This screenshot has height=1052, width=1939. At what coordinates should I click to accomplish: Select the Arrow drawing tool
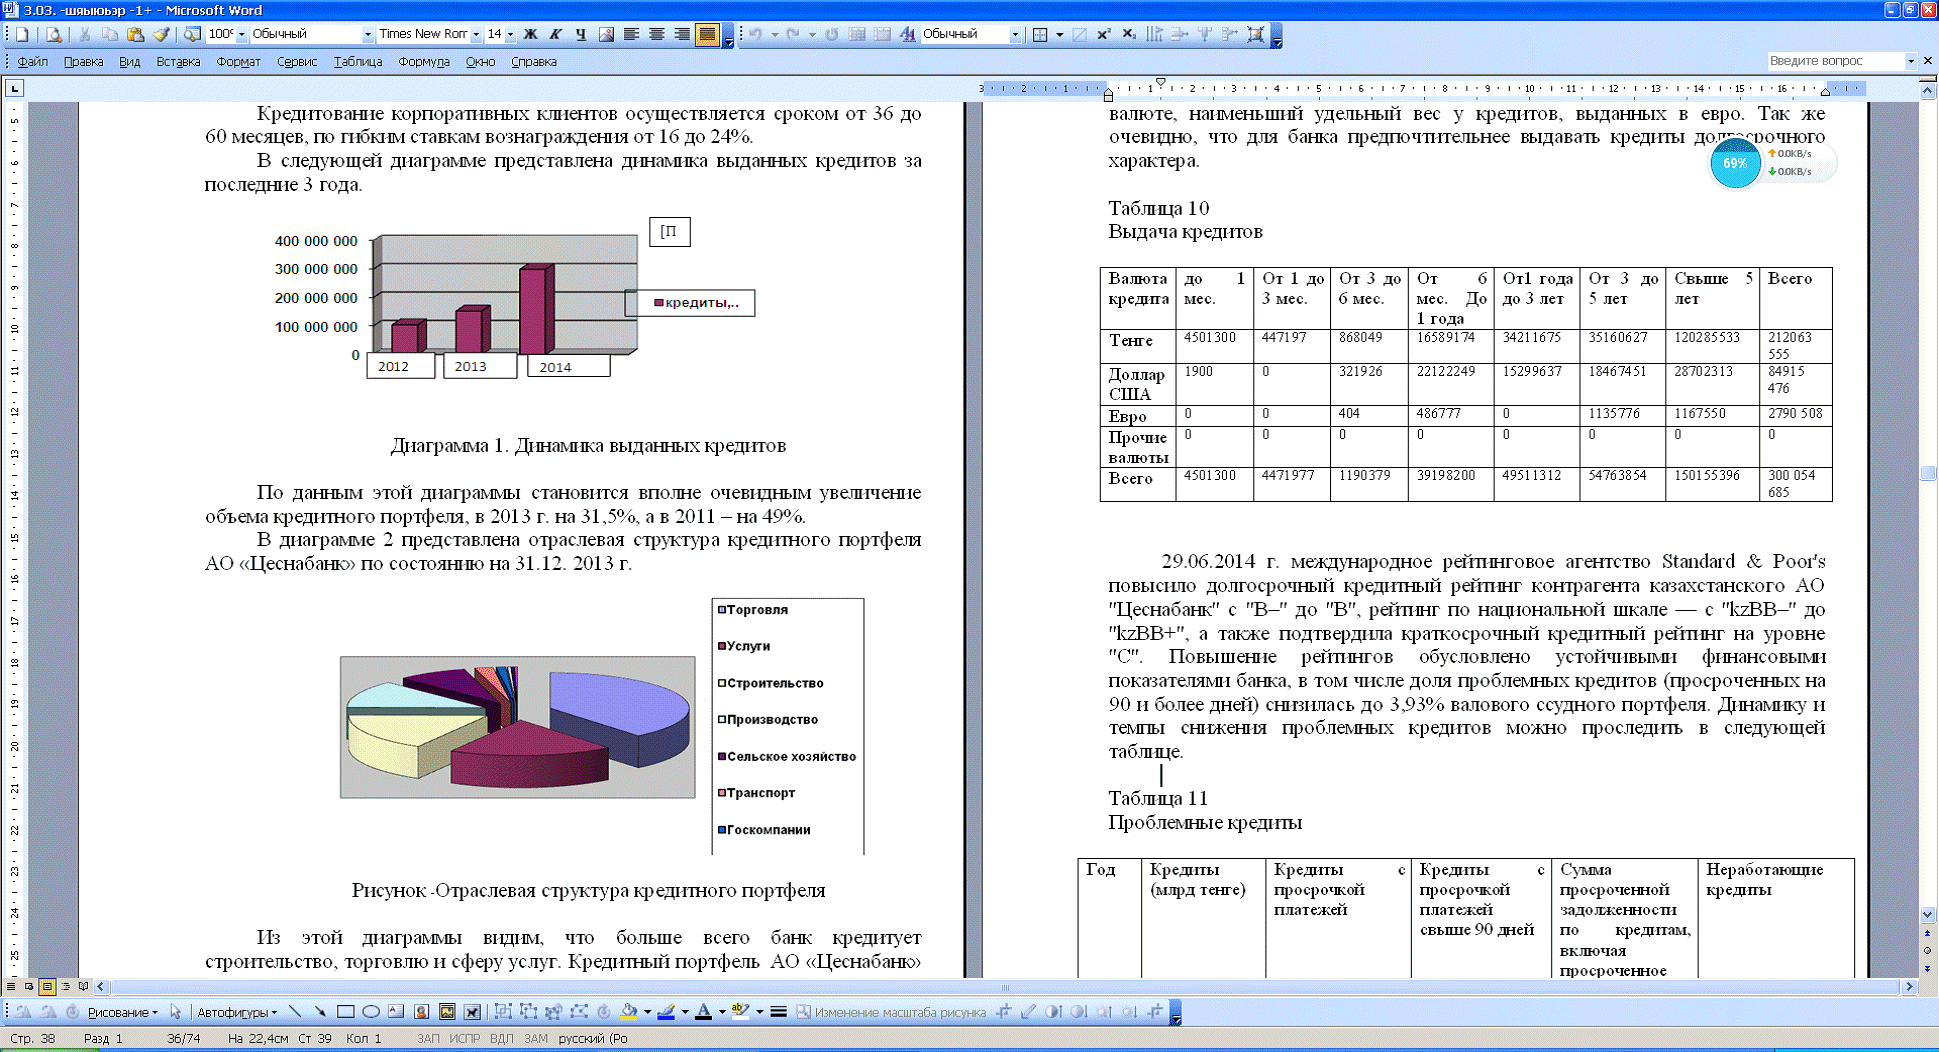(x=320, y=1012)
